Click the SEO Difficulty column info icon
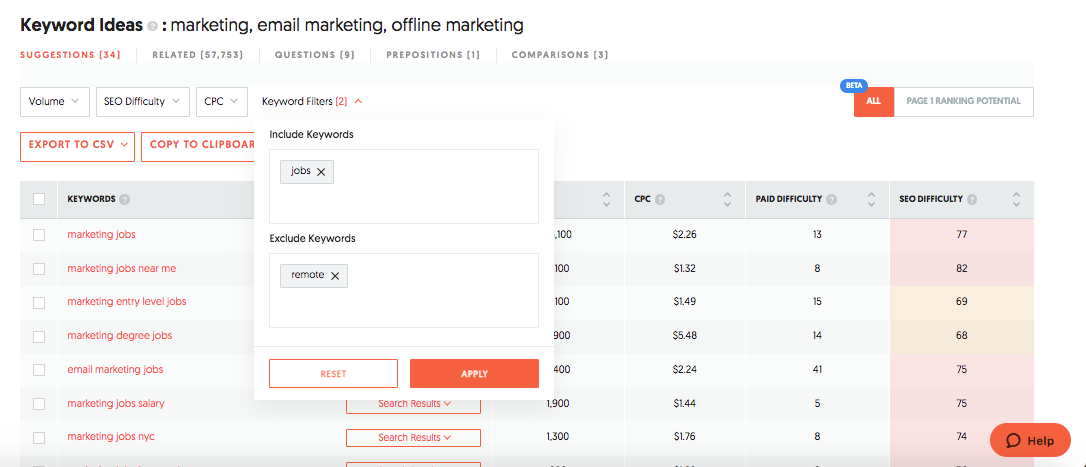This screenshot has height=467, width=1086. 972,199
